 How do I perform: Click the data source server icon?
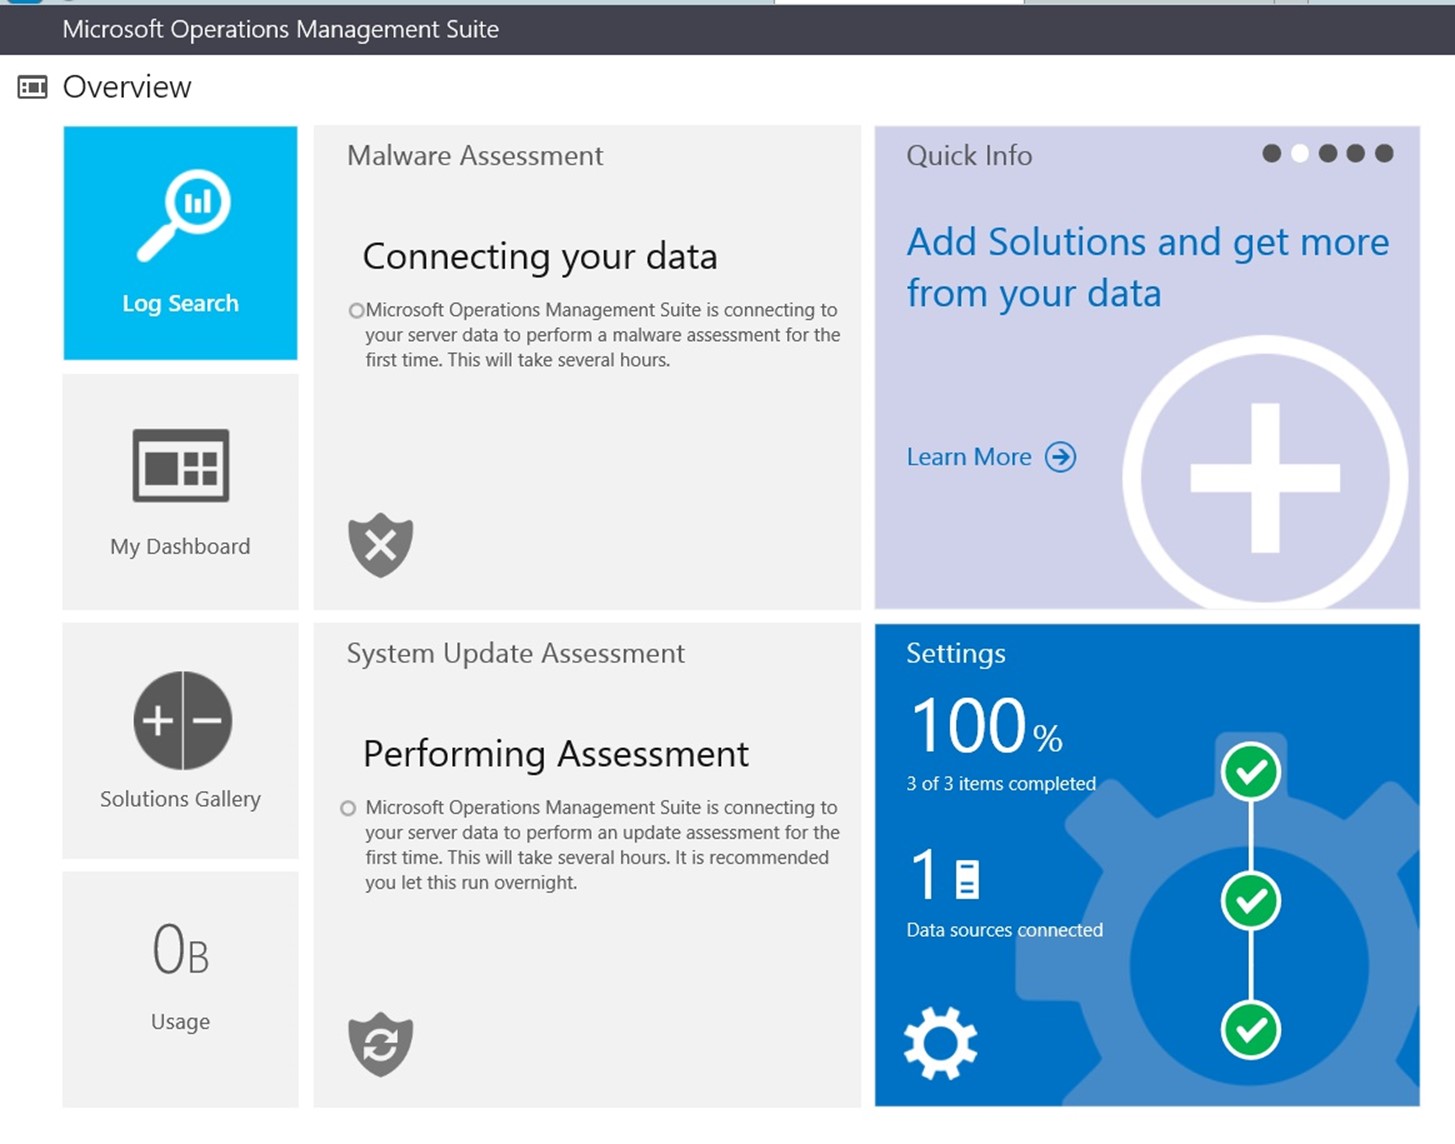coord(967,878)
